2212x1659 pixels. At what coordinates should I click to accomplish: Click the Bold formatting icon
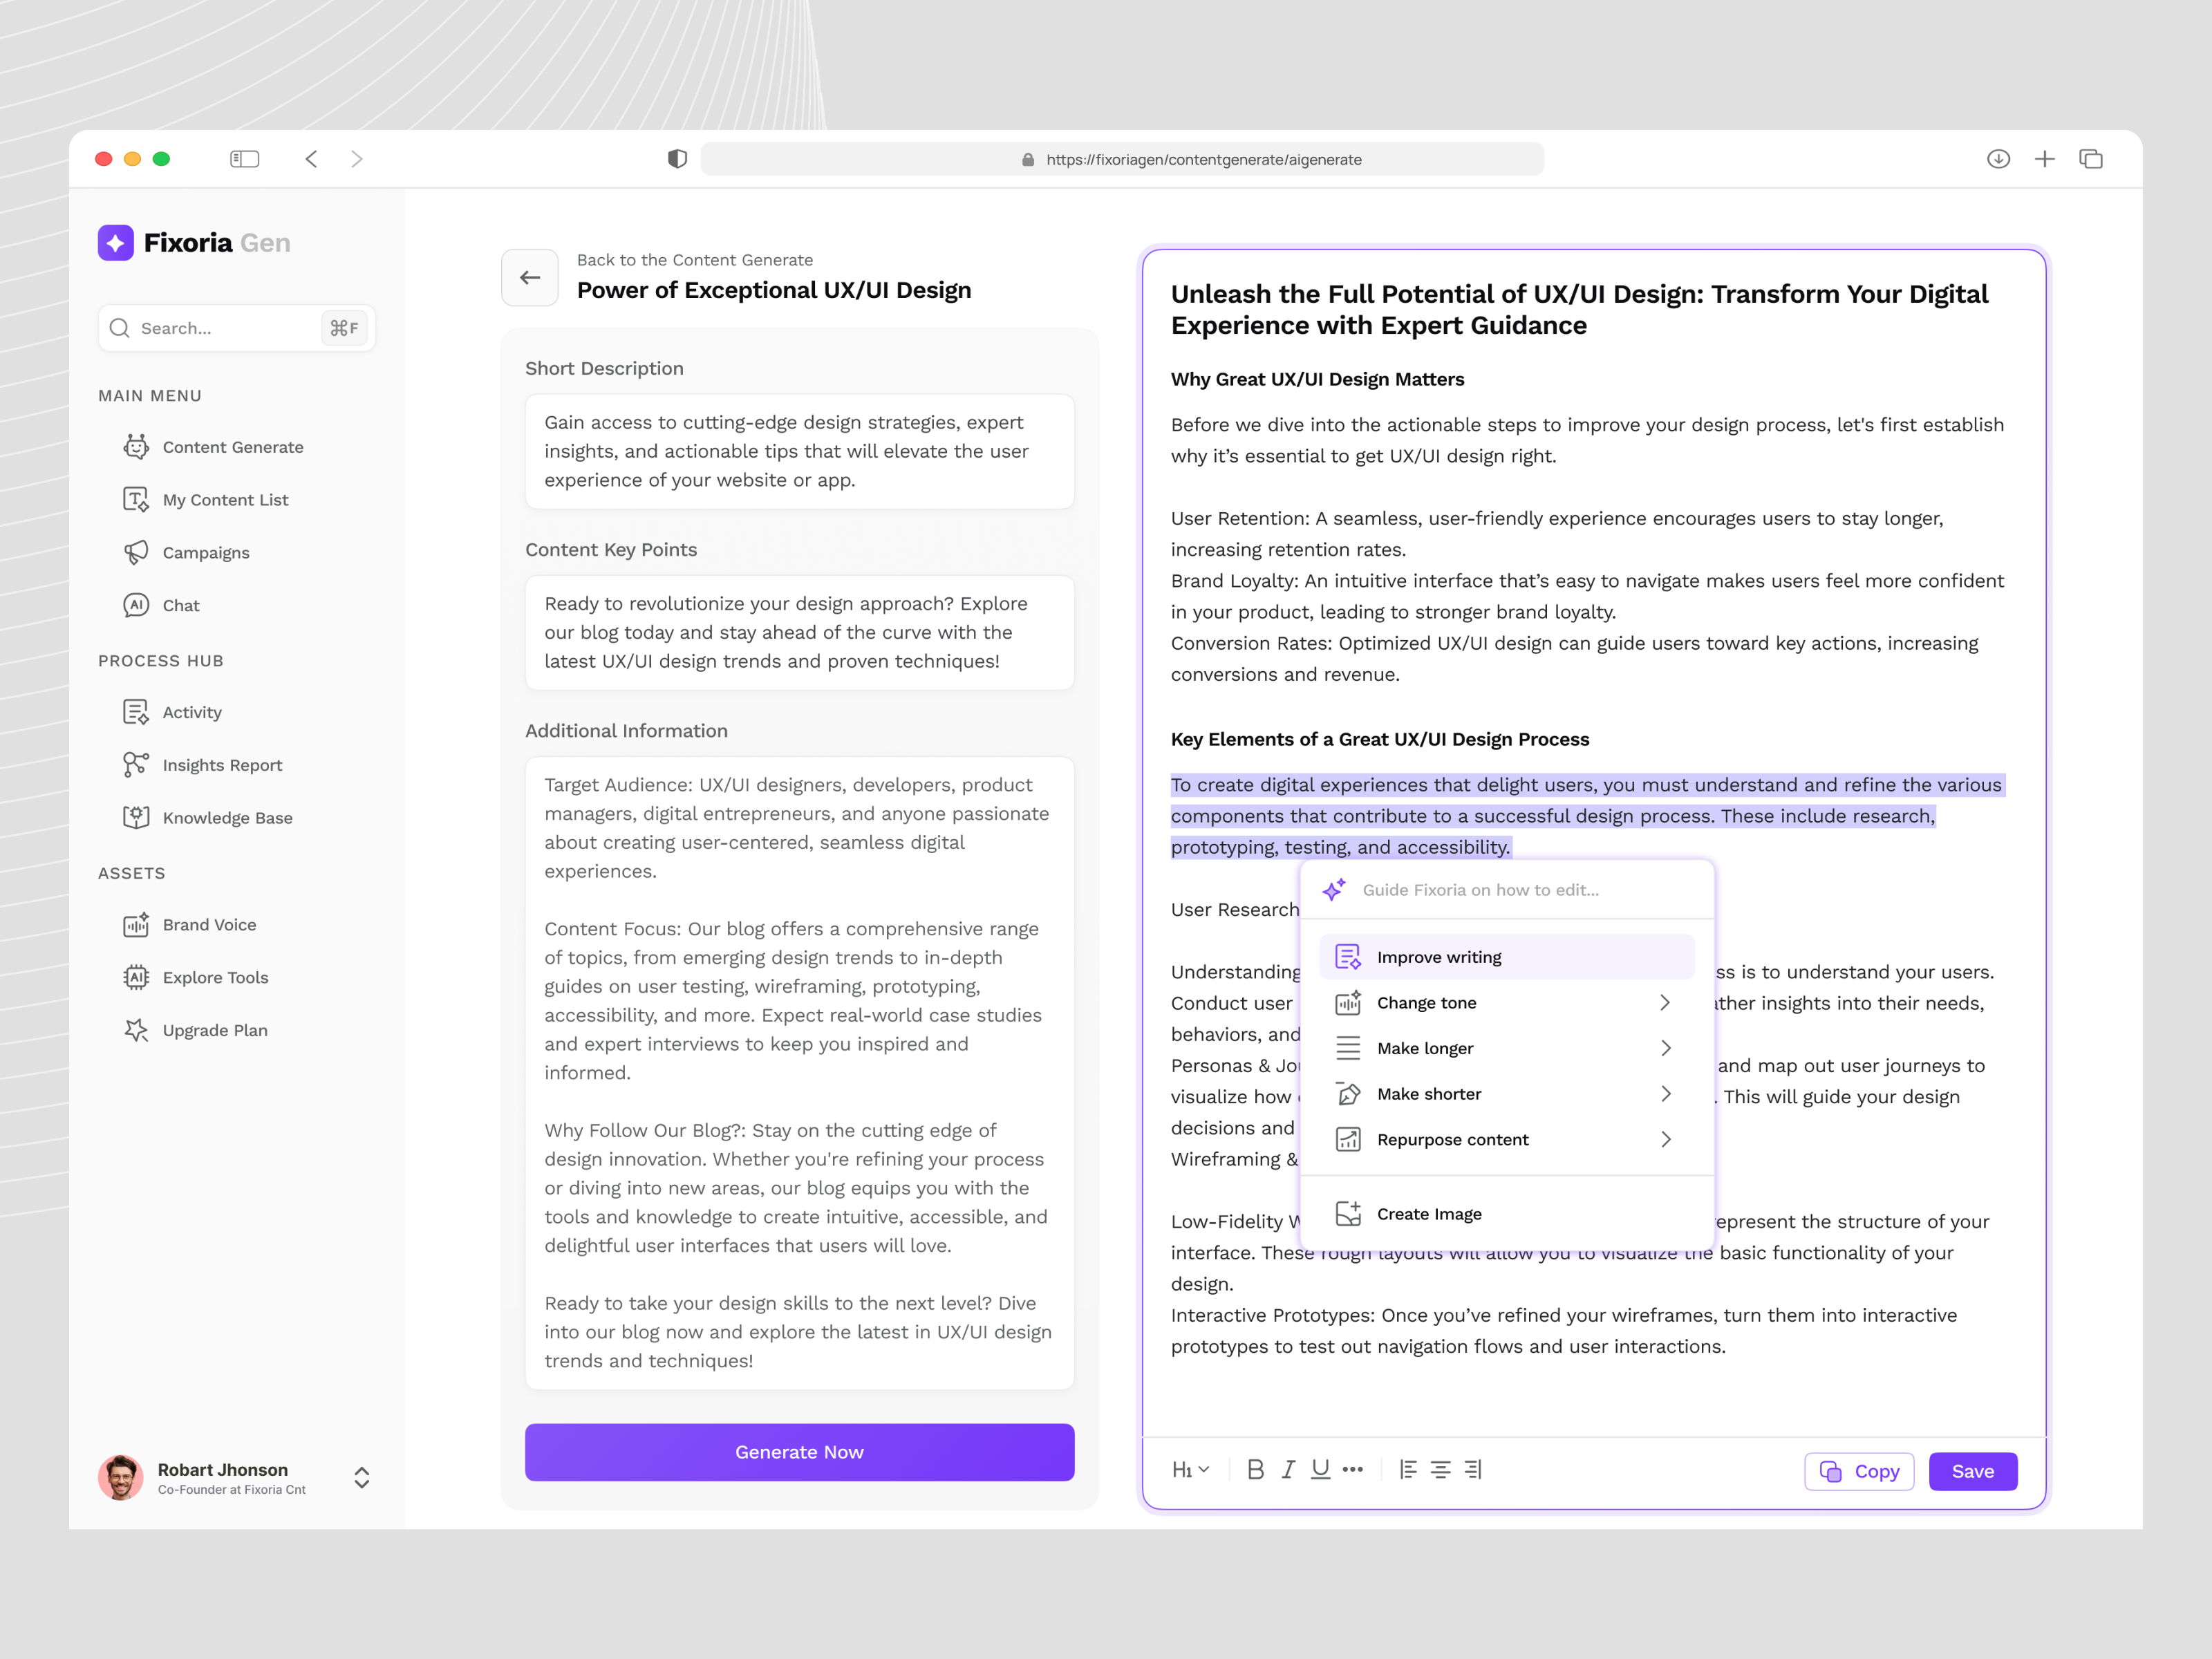[1255, 1469]
